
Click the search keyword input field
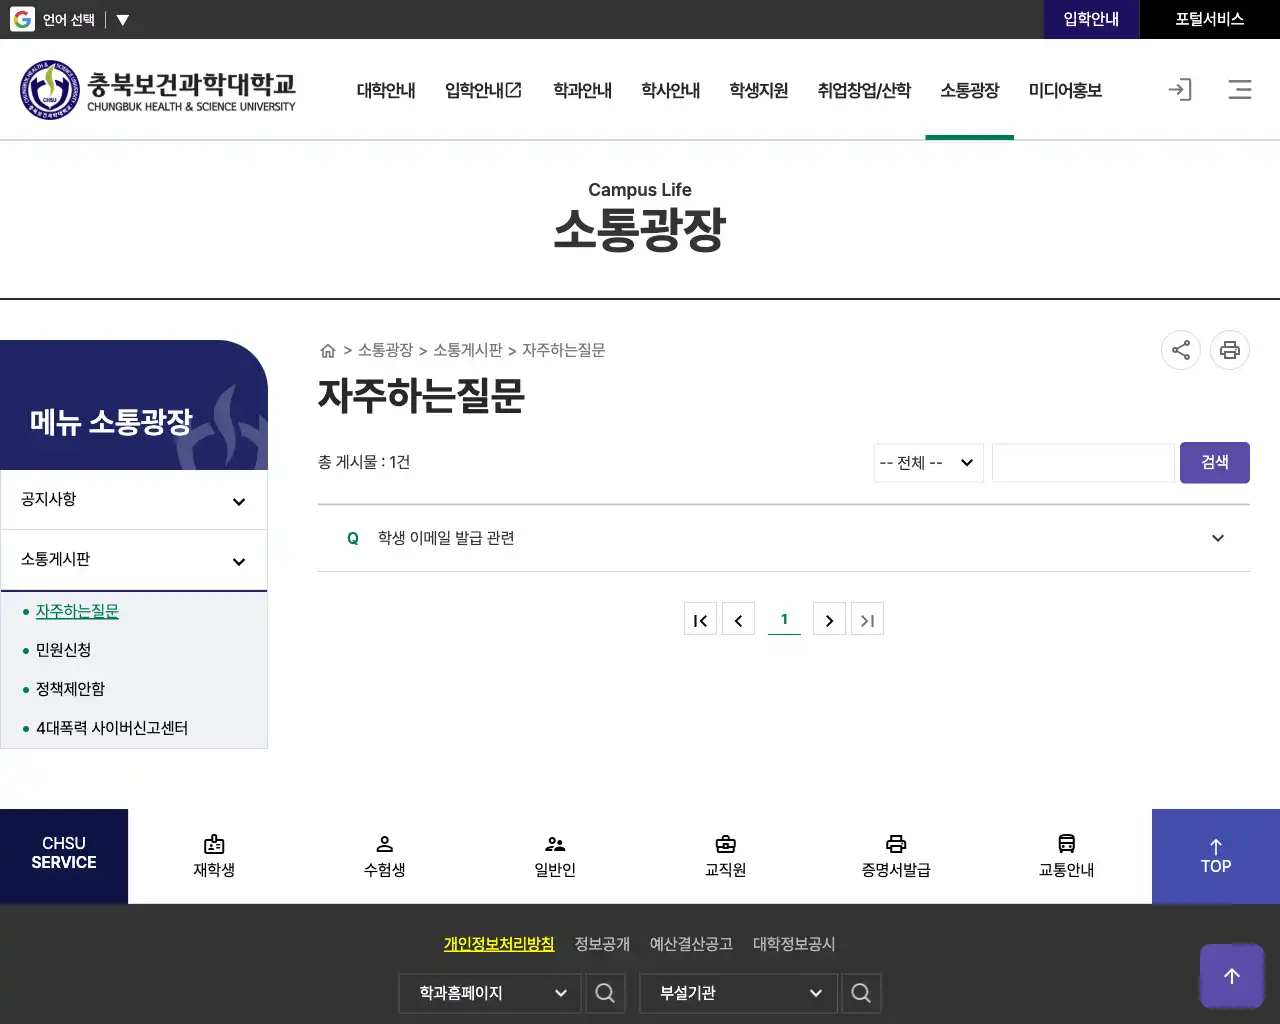coord(1083,463)
